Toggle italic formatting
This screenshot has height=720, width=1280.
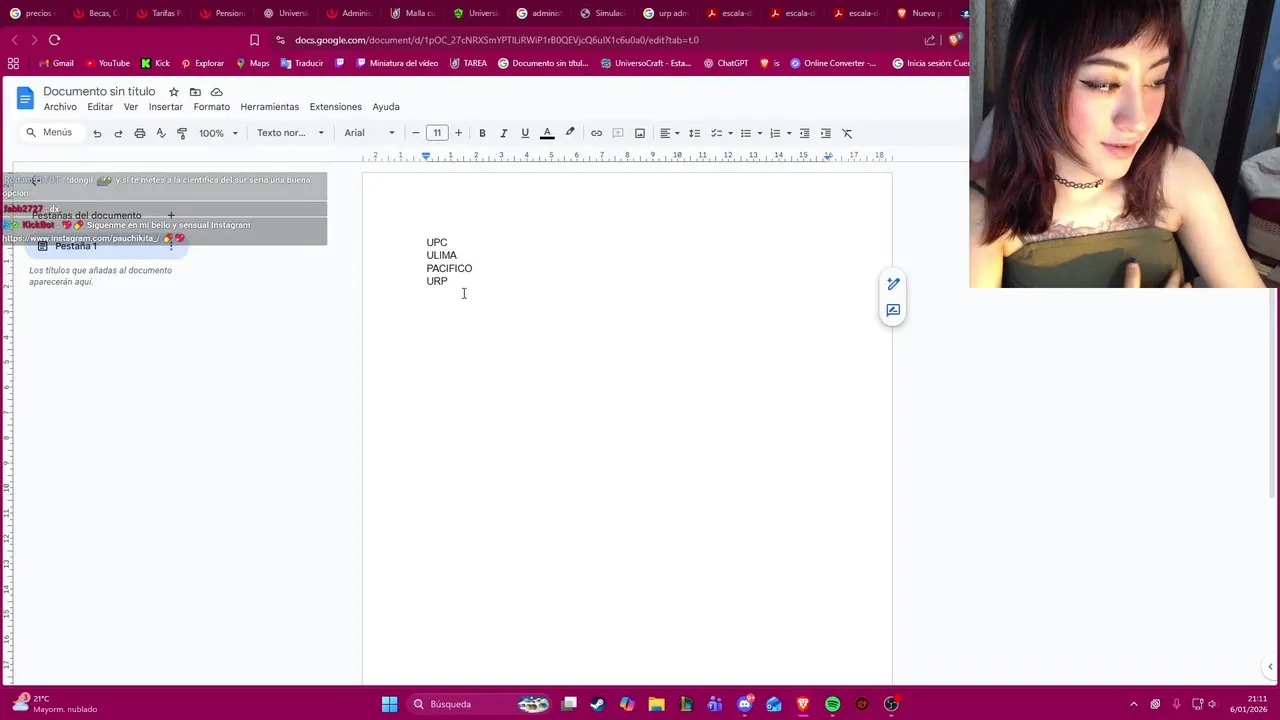(x=503, y=133)
